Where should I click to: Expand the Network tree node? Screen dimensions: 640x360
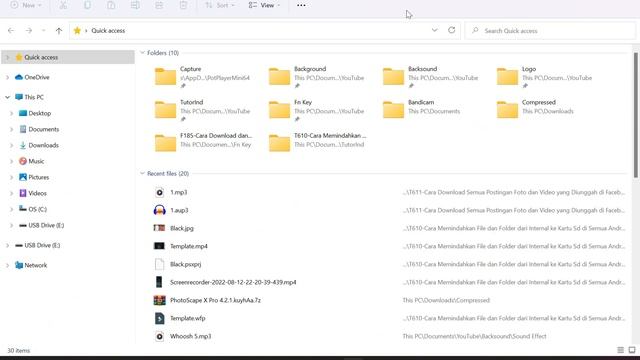tap(7, 265)
